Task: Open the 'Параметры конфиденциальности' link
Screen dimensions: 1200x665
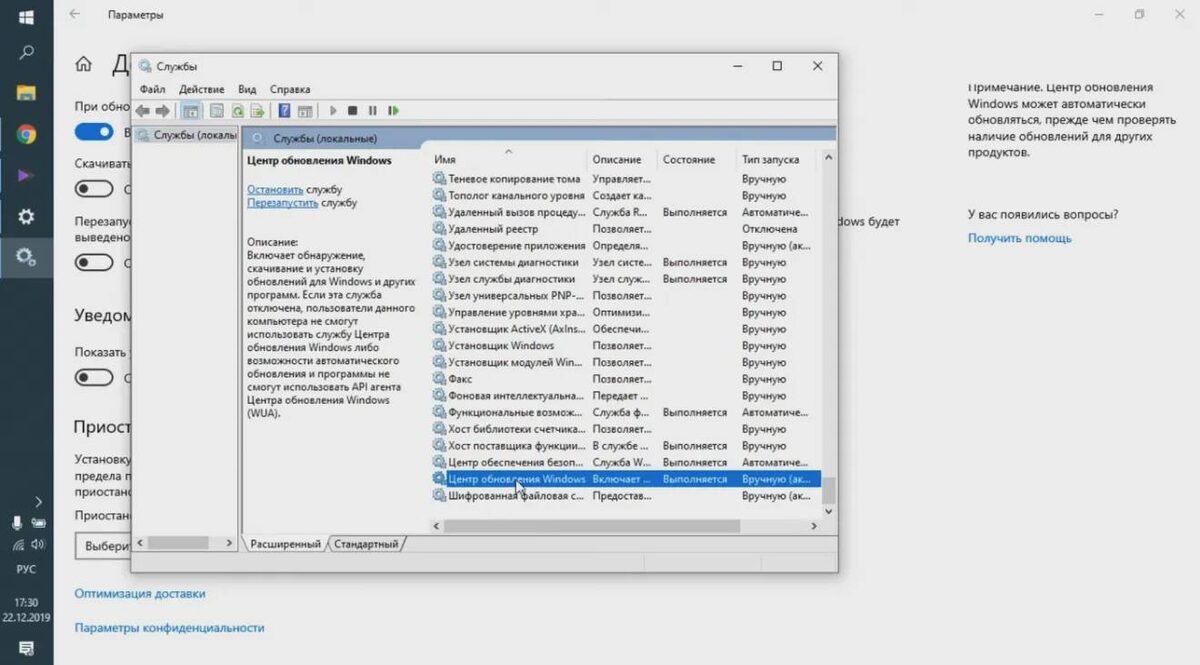Action: 170,627
